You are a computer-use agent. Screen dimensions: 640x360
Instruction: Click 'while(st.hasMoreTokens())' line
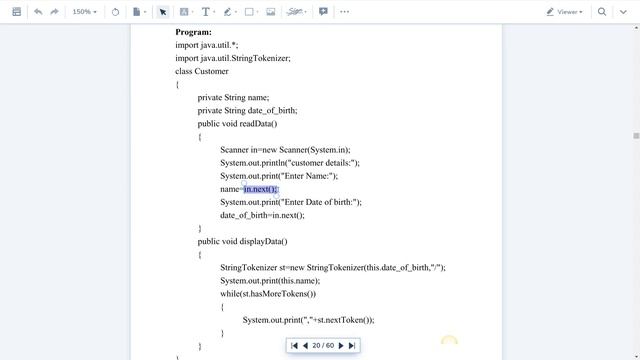coord(268,293)
